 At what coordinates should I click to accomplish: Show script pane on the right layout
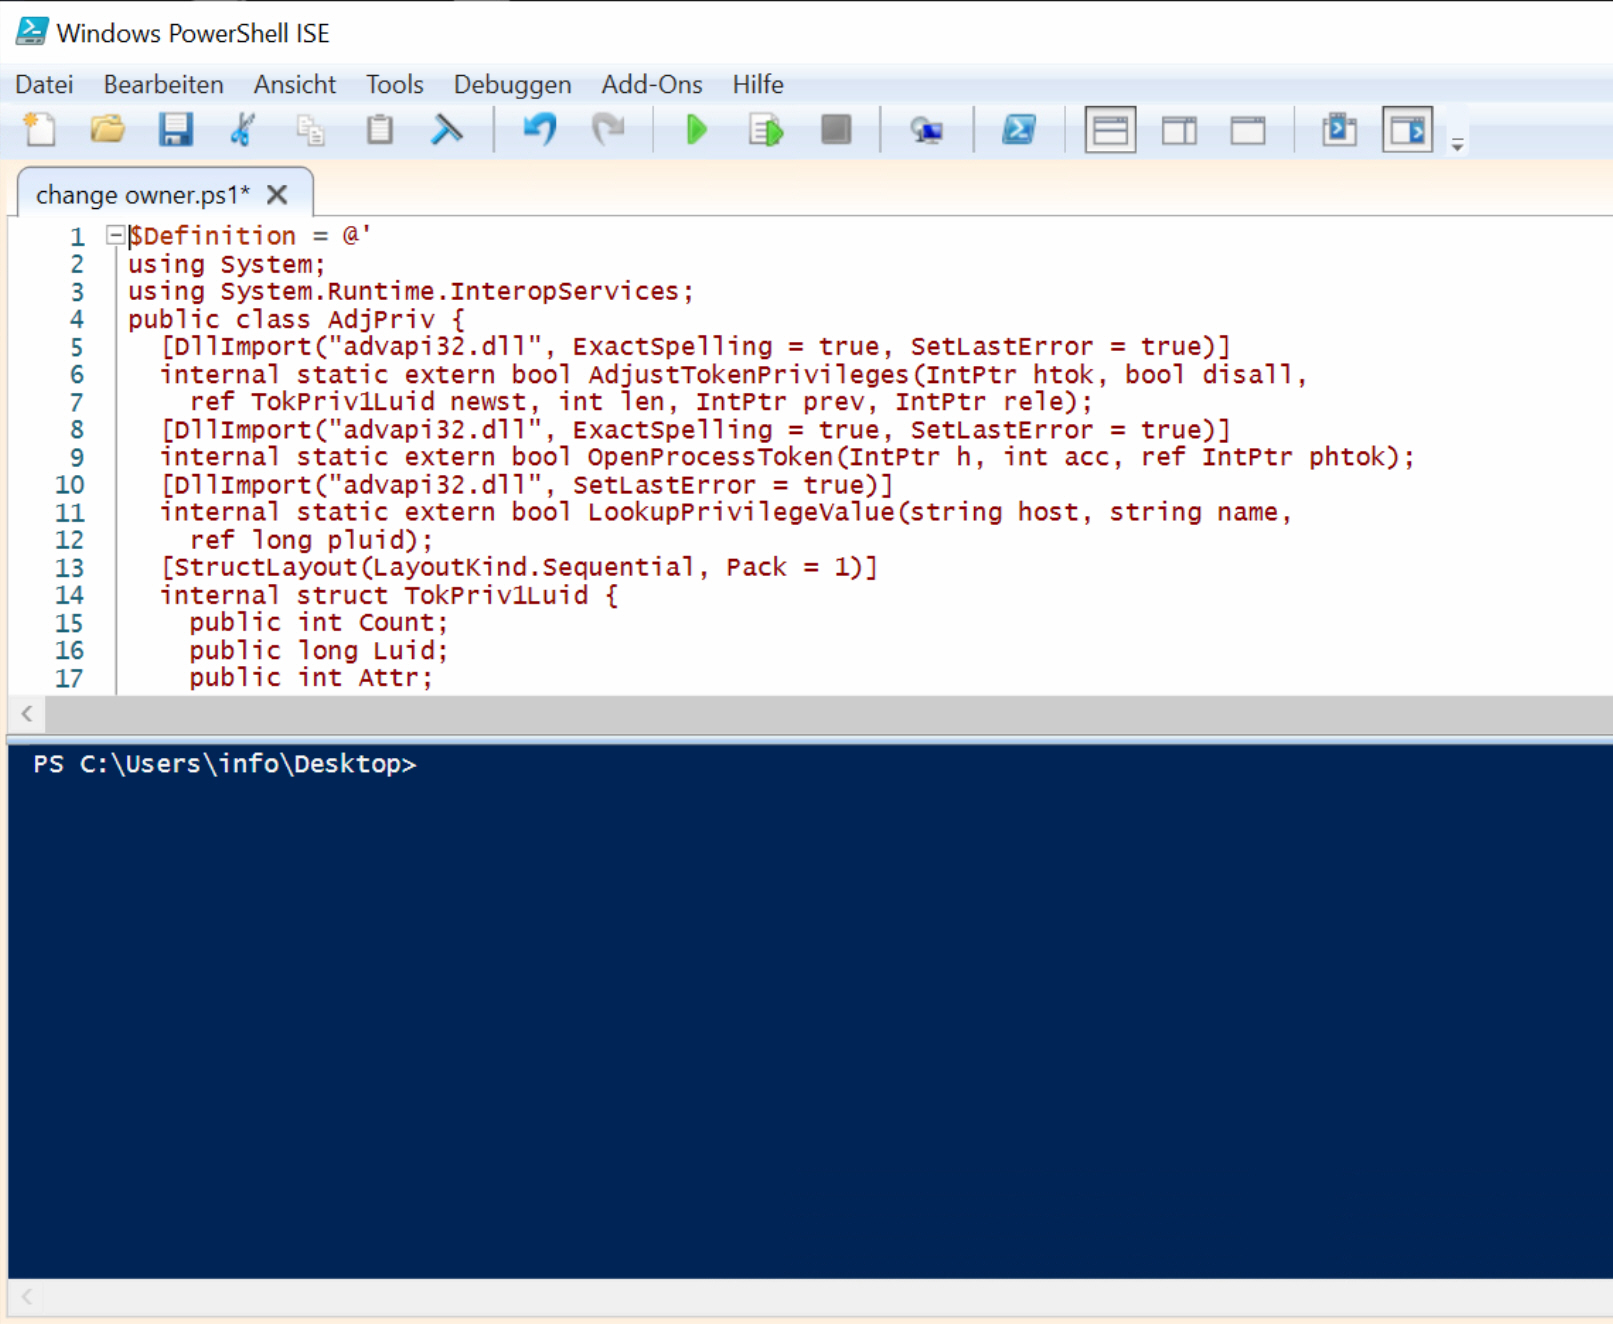[x=1179, y=130]
